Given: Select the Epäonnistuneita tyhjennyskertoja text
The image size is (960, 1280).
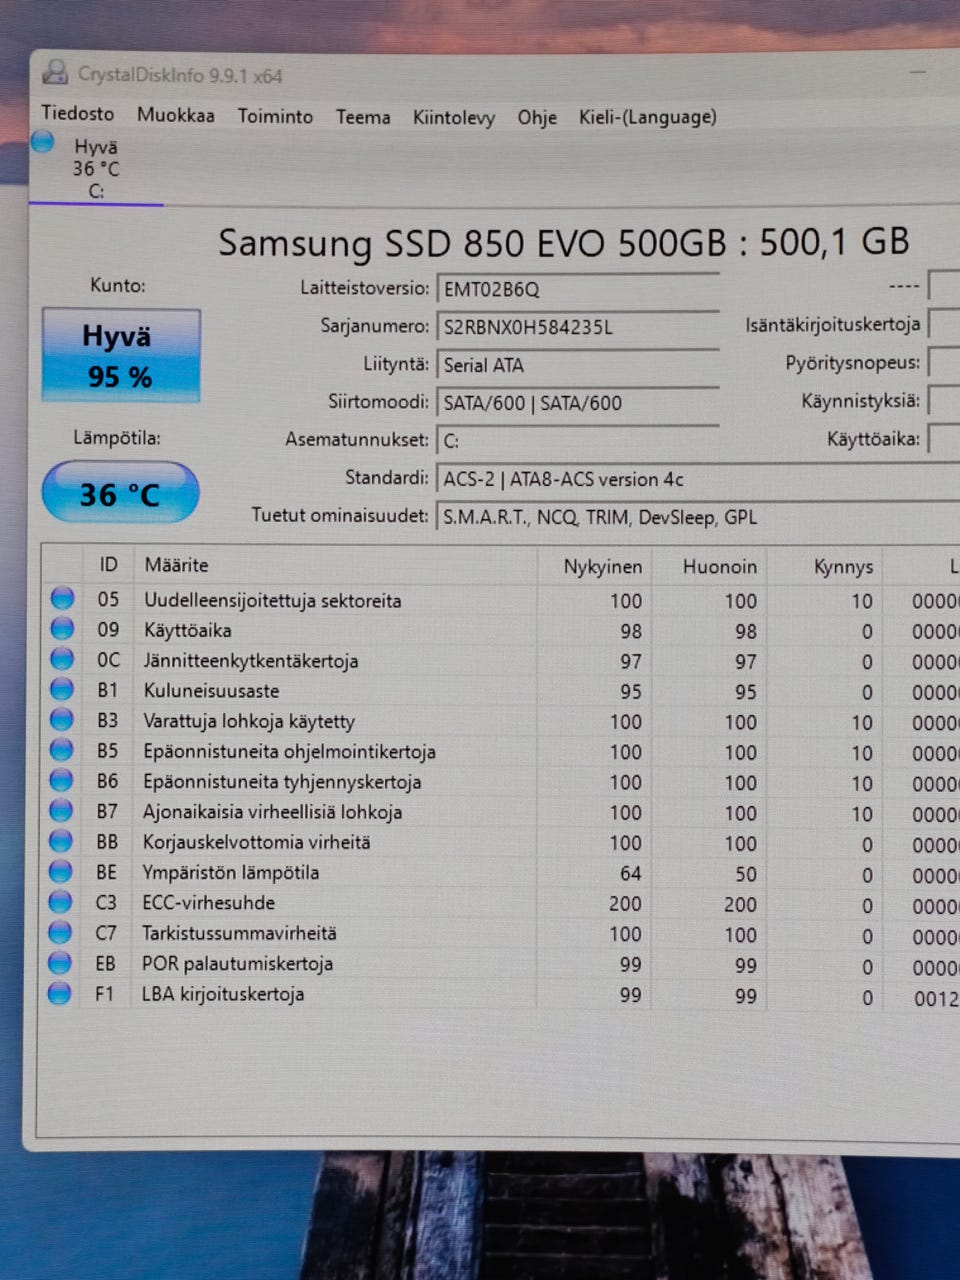Looking at the screenshot, I should point(282,782).
